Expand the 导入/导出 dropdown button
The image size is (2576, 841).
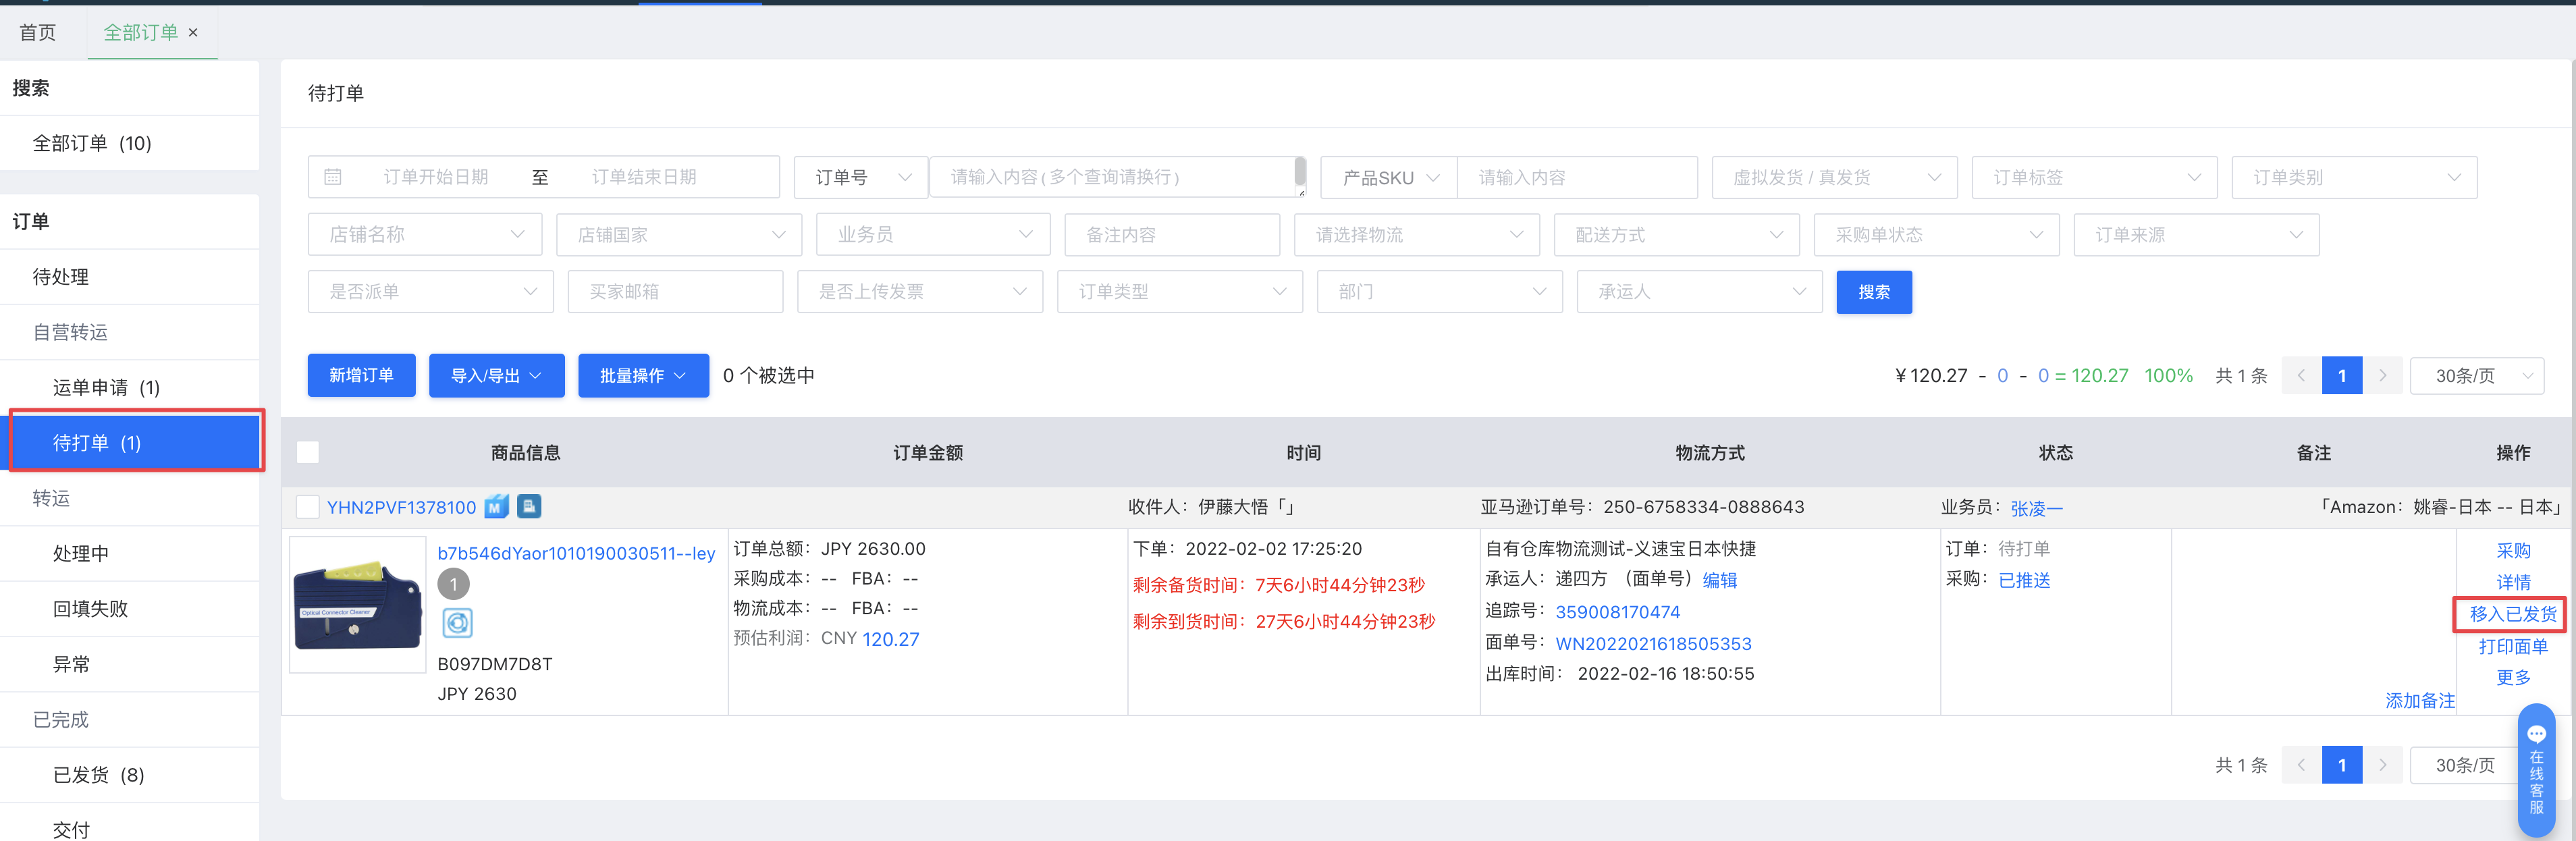(496, 376)
